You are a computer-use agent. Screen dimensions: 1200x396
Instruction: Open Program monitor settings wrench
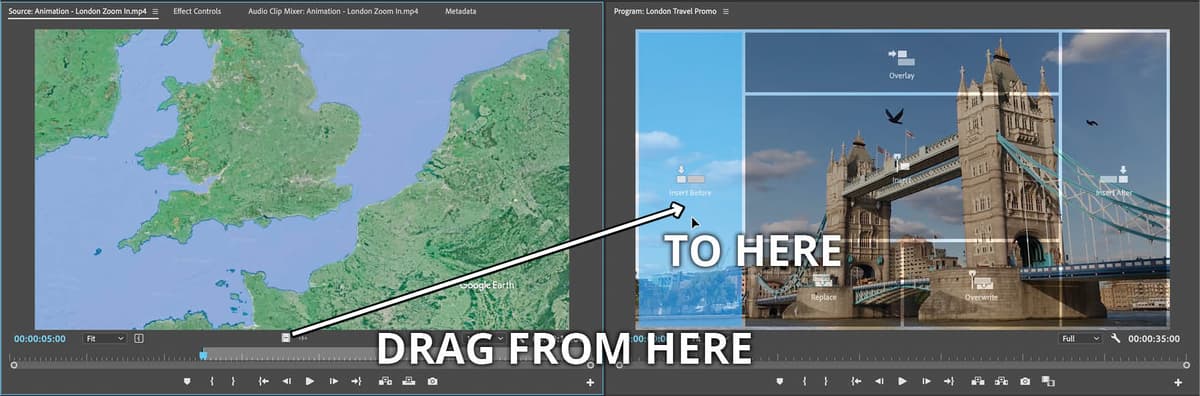pos(1115,338)
